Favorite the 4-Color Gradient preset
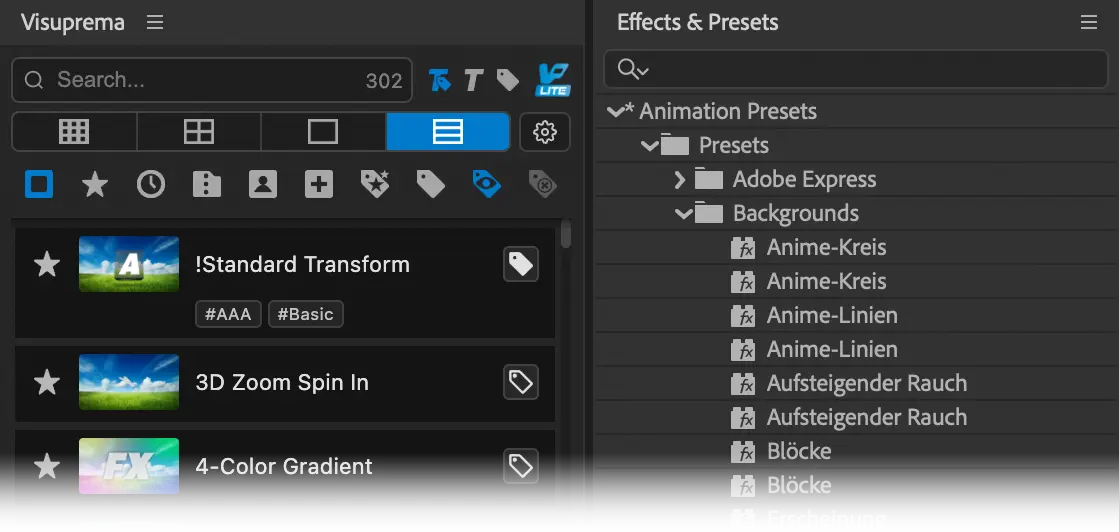1119x532 pixels. [x=47, y=466]
